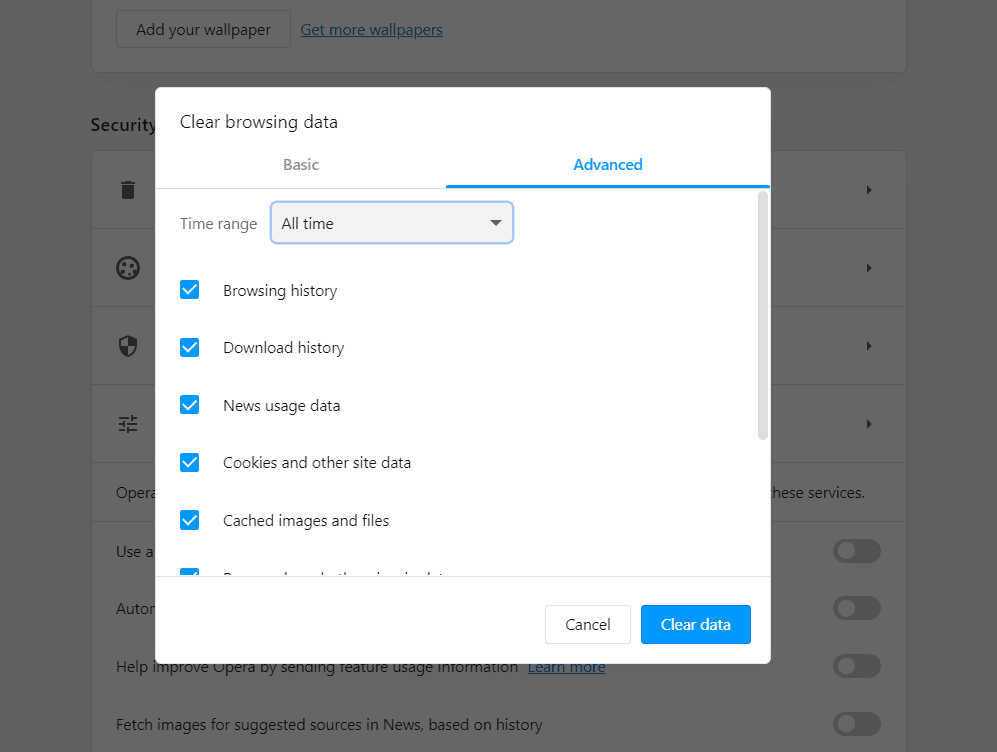997x752 pixels.
Task: Open the Get more wallpapers link
Action: [x=371, y=30]
